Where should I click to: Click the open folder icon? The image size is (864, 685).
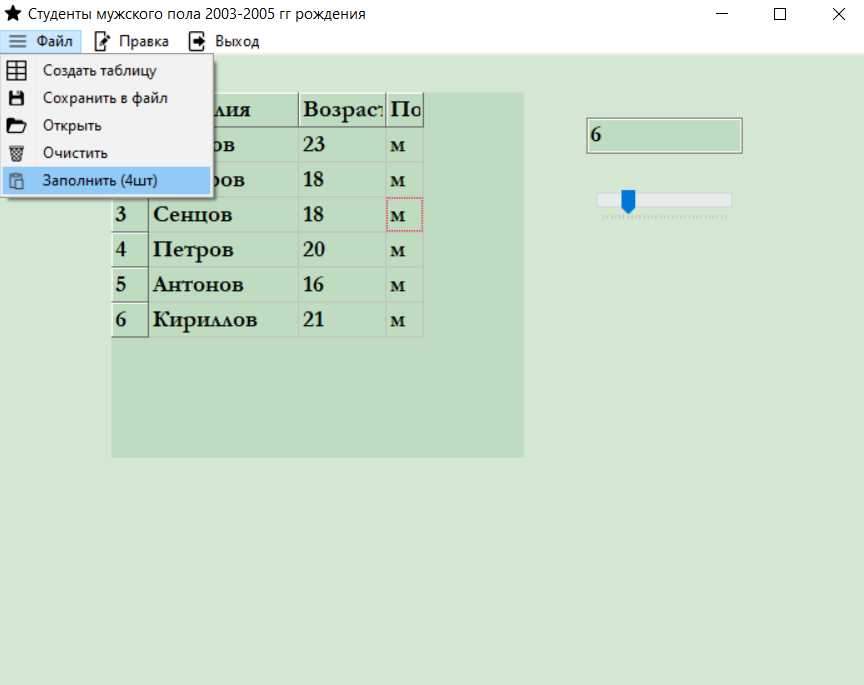tap(17, 126)
